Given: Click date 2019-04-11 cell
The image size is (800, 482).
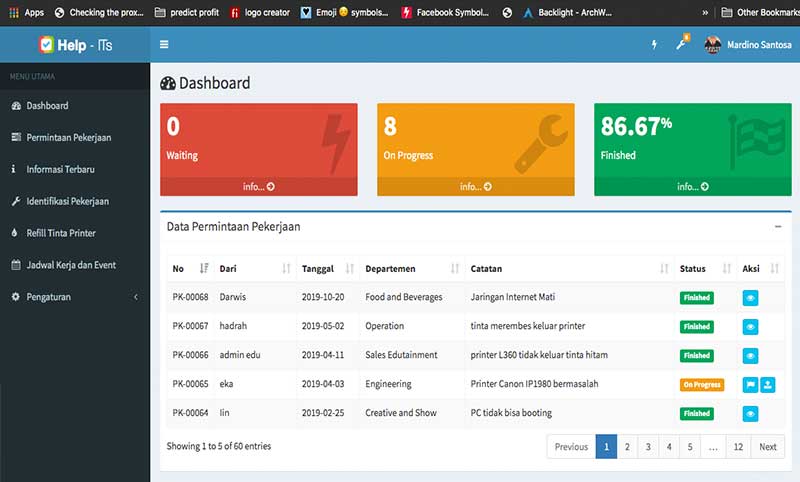Looking at the screenshot, I should click(322, 355).
